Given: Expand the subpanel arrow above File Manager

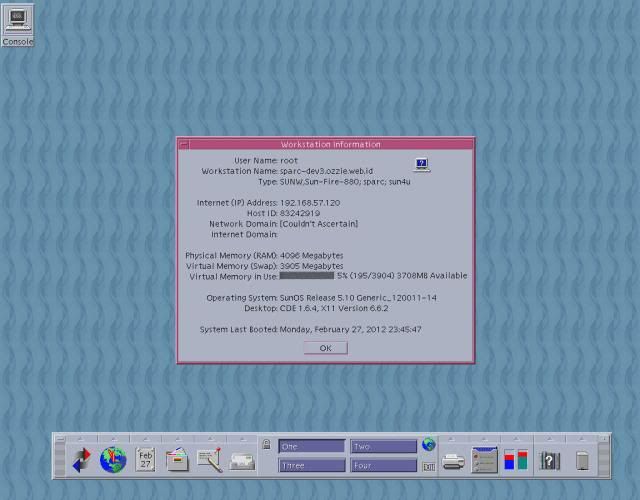Looking at the screenshot, I should (178, 439).
